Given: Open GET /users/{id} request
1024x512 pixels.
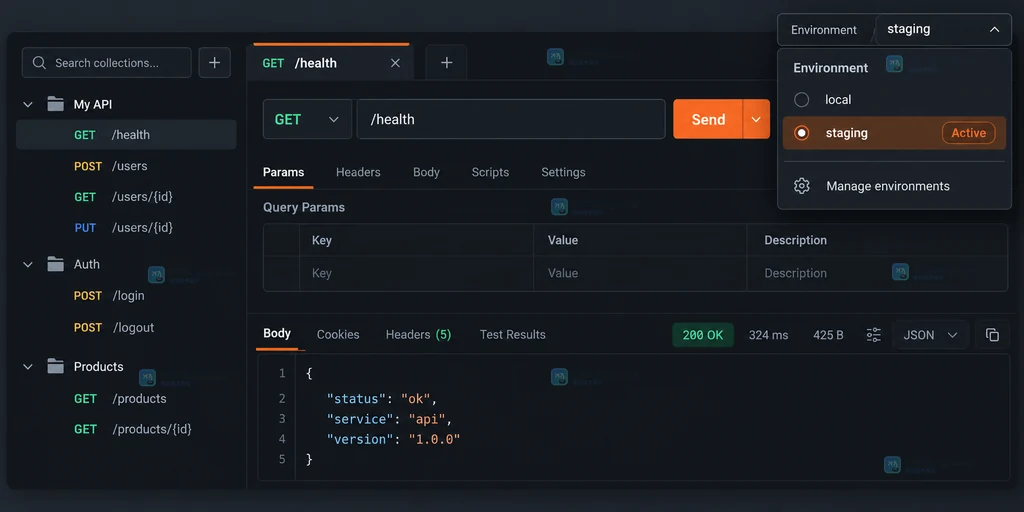Looking at the screenshot, I should click(126, 197).
